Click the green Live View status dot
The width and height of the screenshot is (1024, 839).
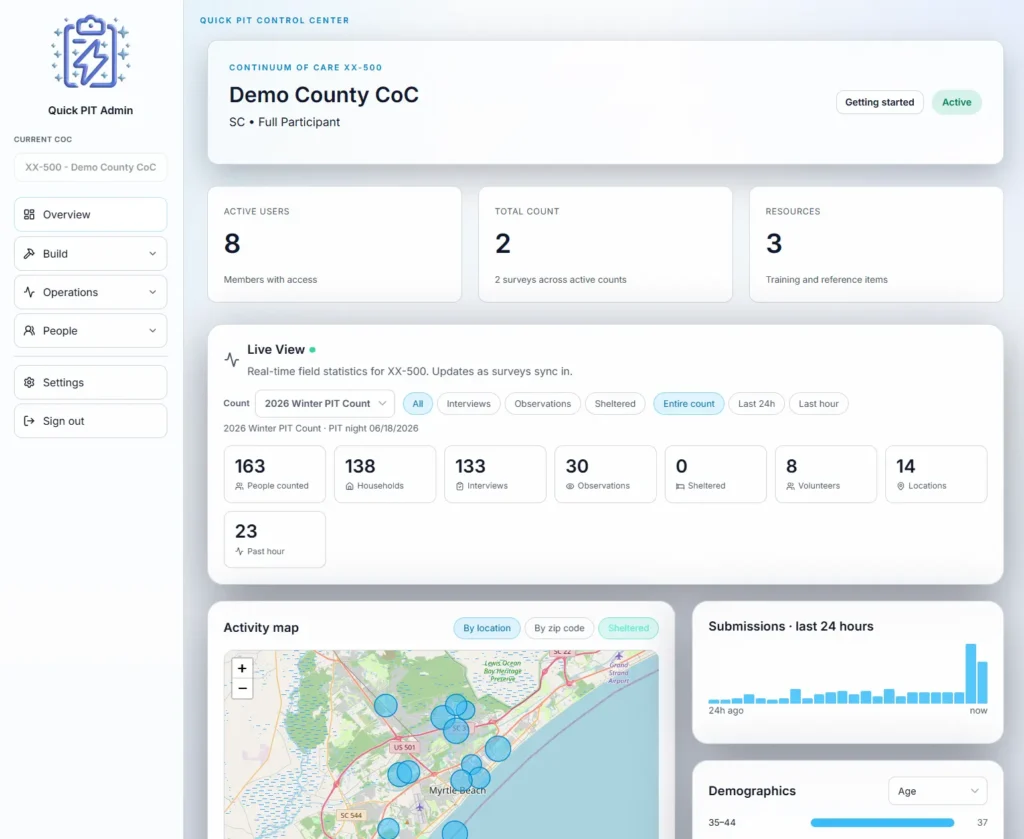(313, 350)
